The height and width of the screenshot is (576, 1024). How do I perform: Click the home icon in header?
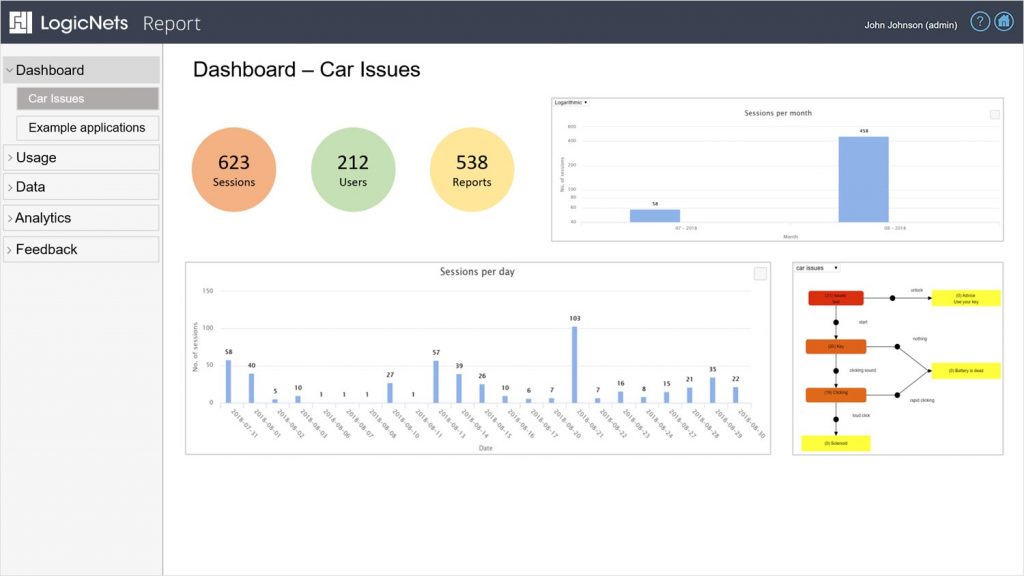point(1003,22)
